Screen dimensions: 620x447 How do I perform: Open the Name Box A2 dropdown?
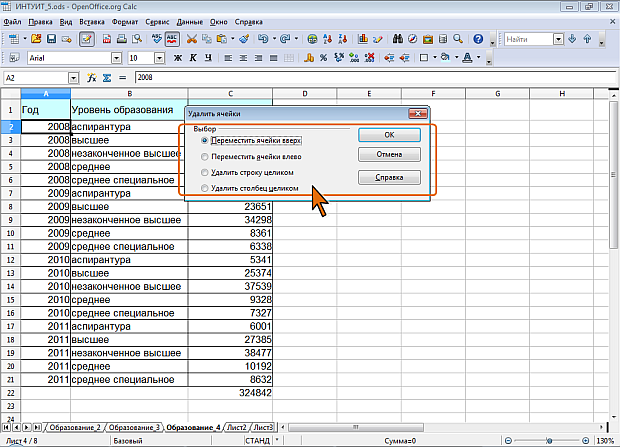(x=73, y=78)
